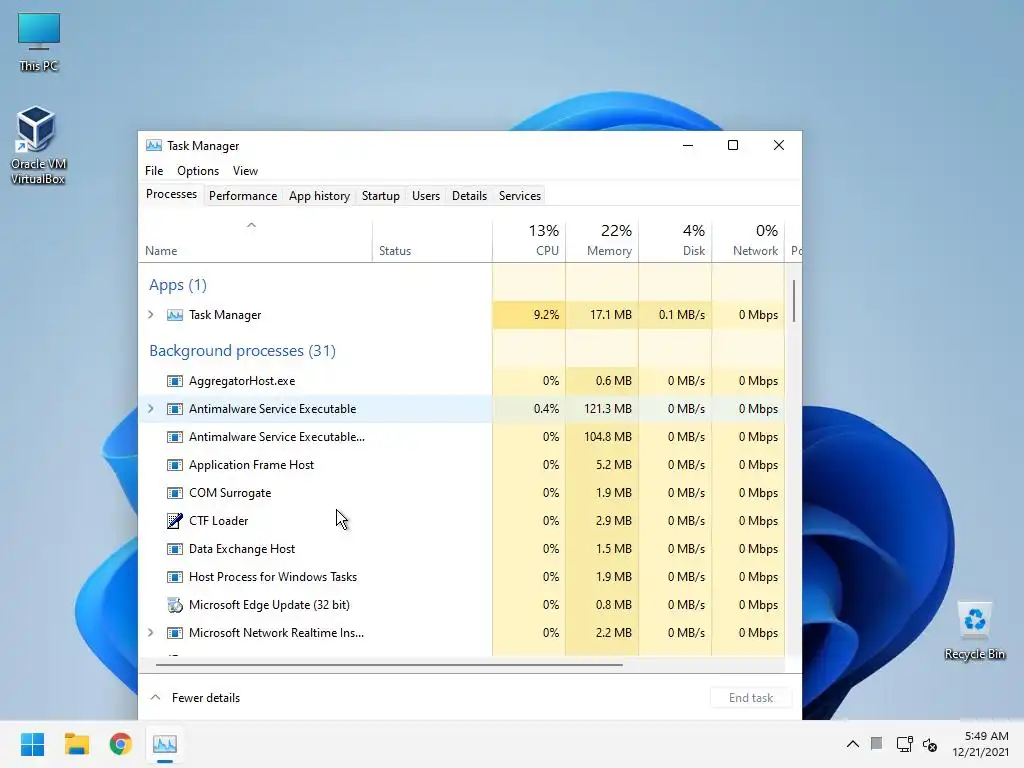Click the Task Manager title bar icon
Viewport: 1024px width, 768px height.
(153, 146)
